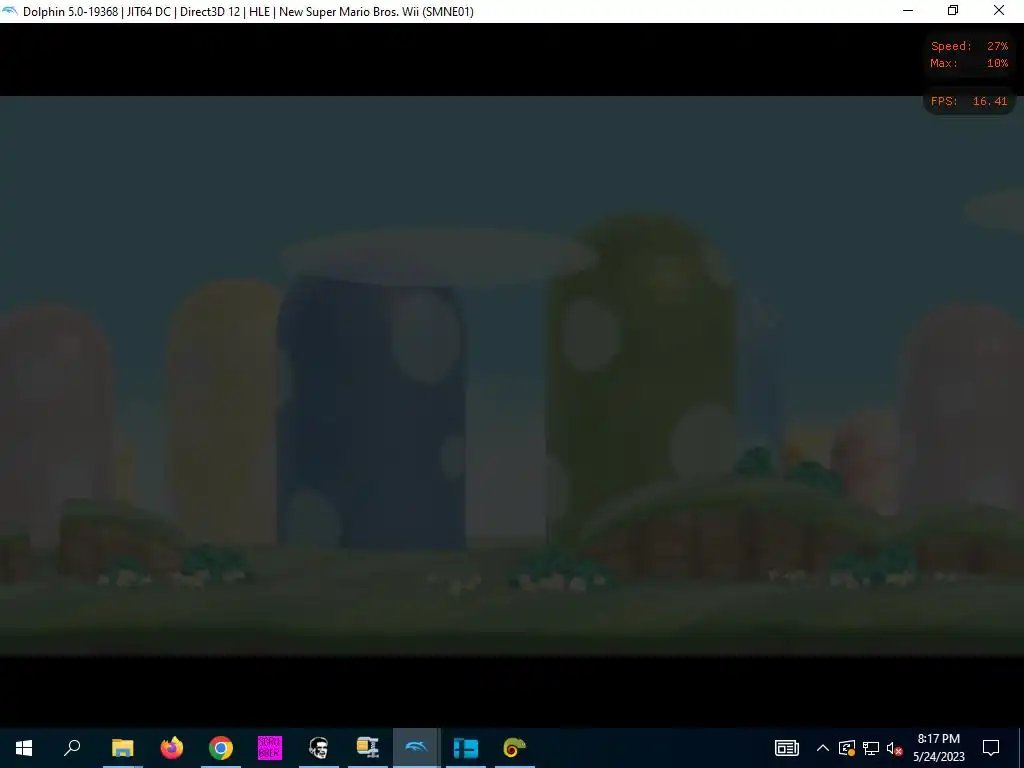
Task: Open the pink SCRUBBER app icon
Action: pos(270,748)
